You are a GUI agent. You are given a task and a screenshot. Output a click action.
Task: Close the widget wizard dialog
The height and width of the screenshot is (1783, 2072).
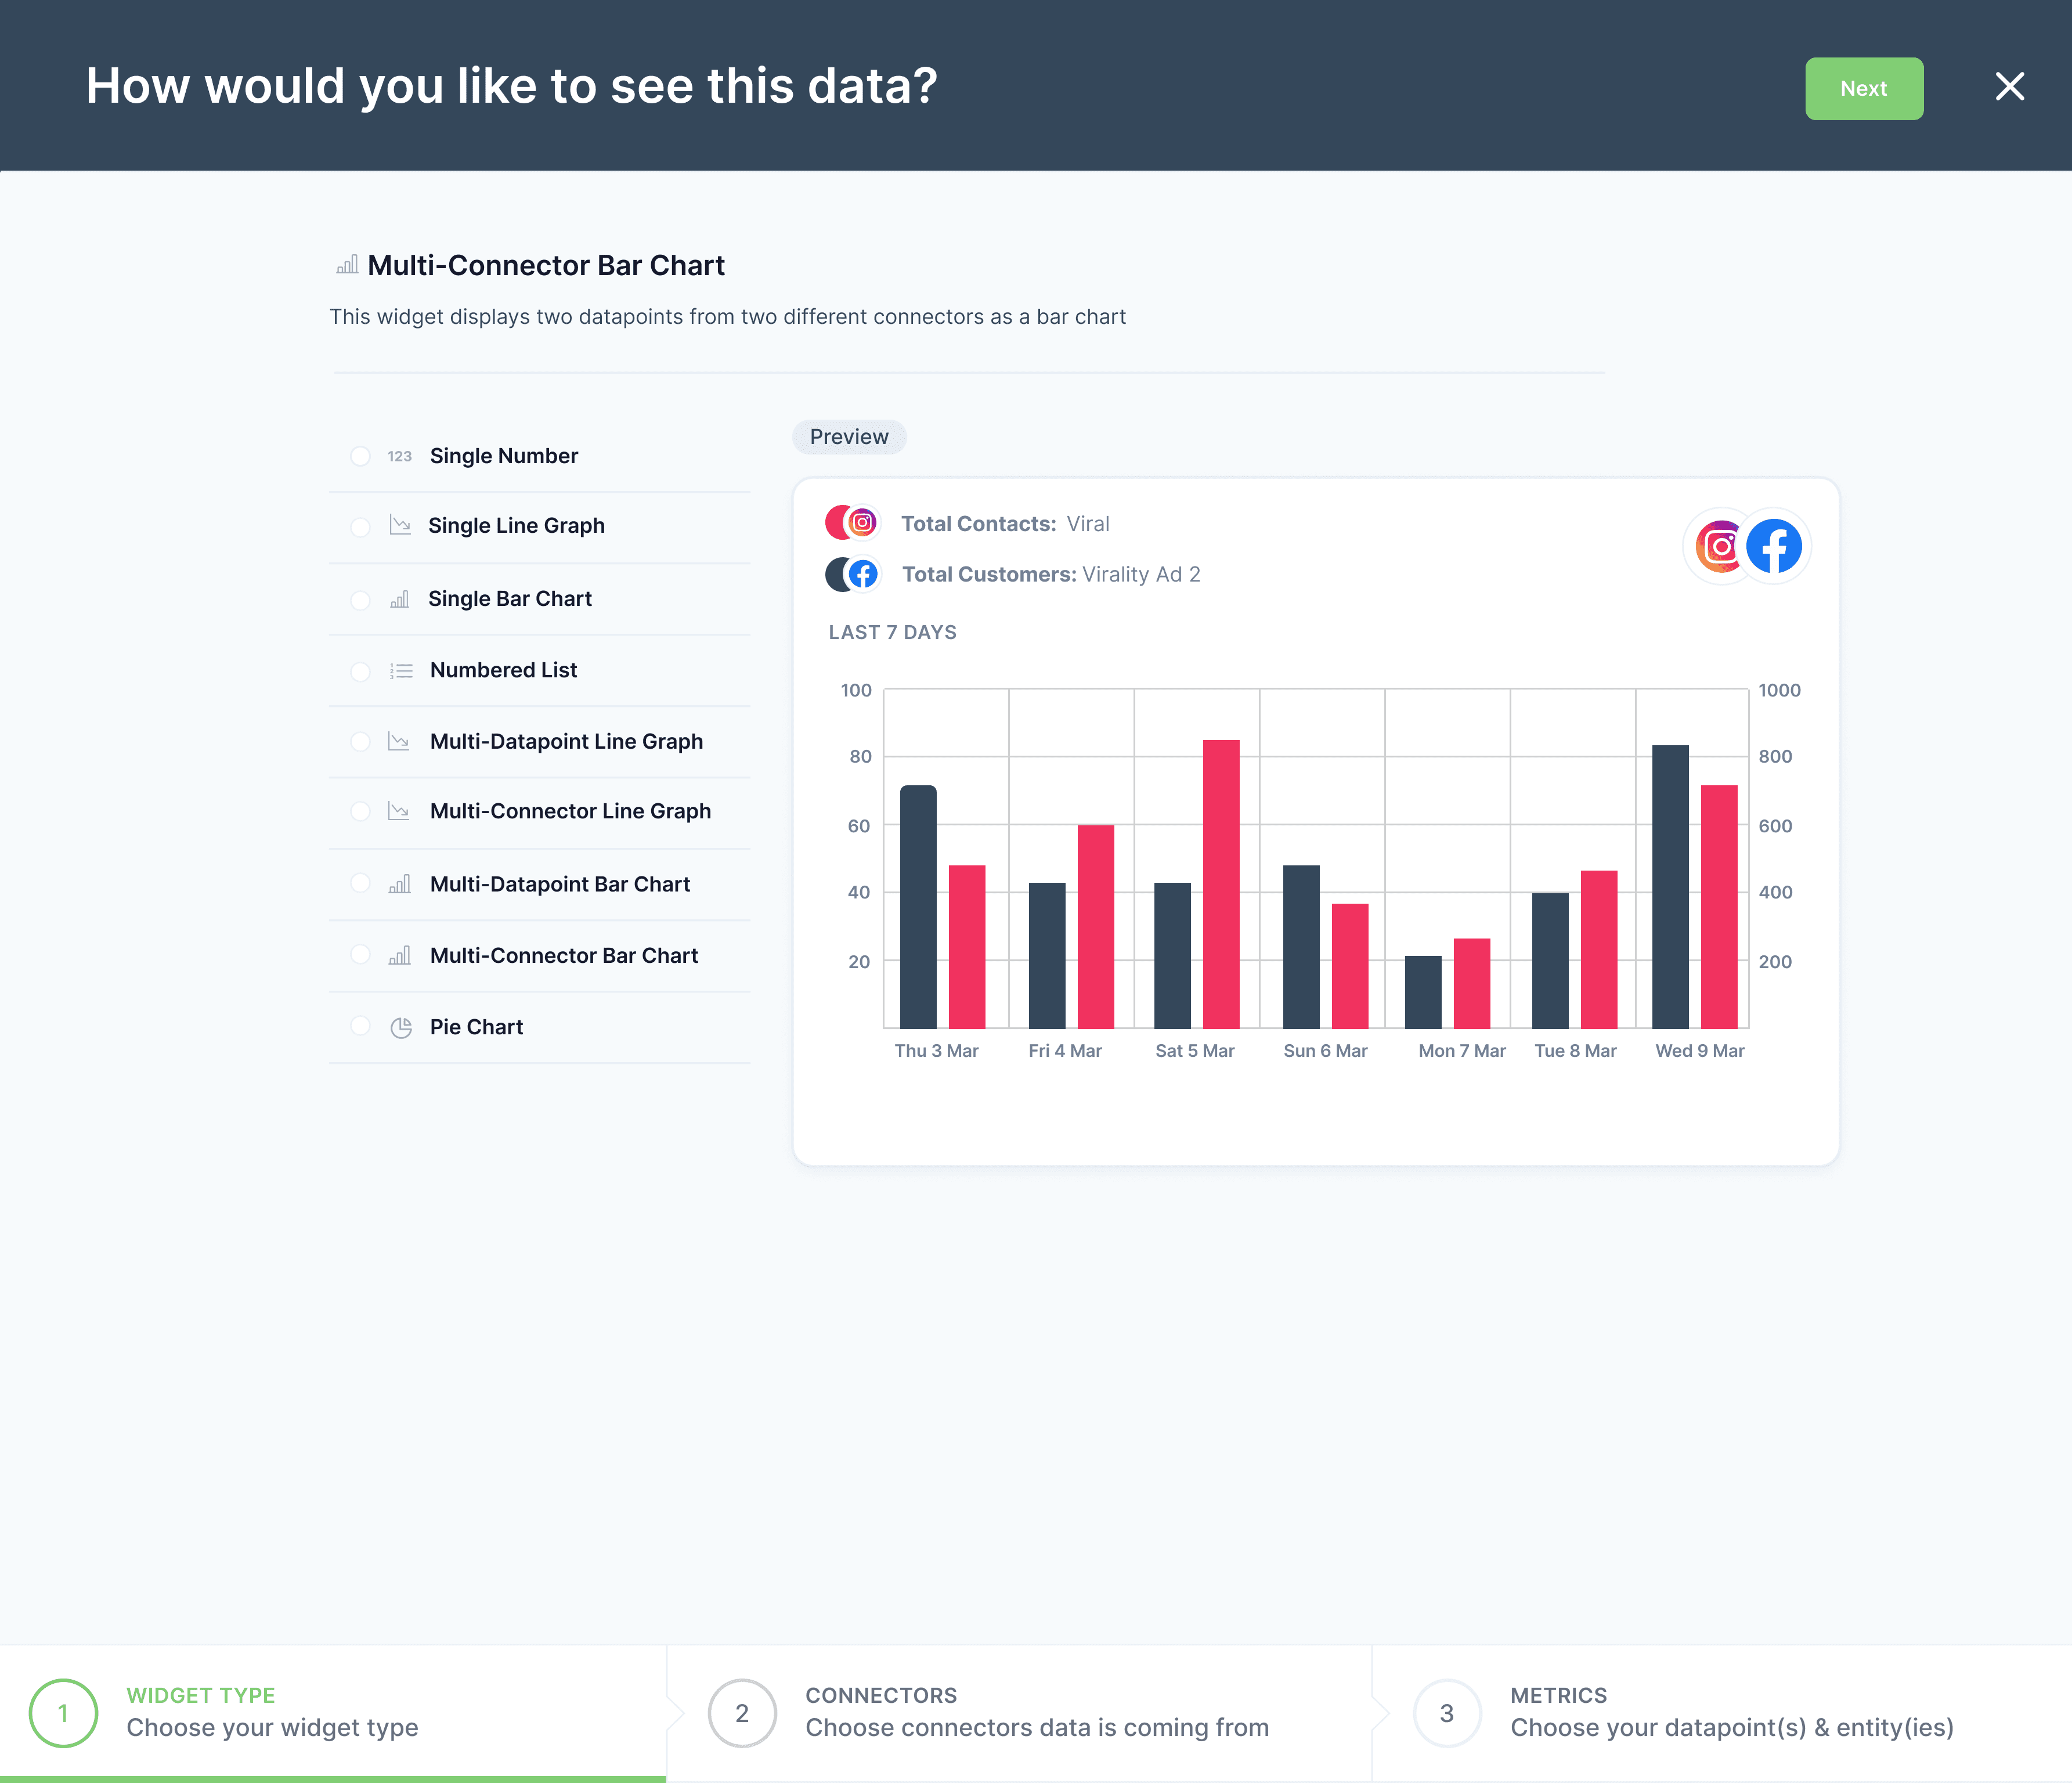tap(2009, 87)
